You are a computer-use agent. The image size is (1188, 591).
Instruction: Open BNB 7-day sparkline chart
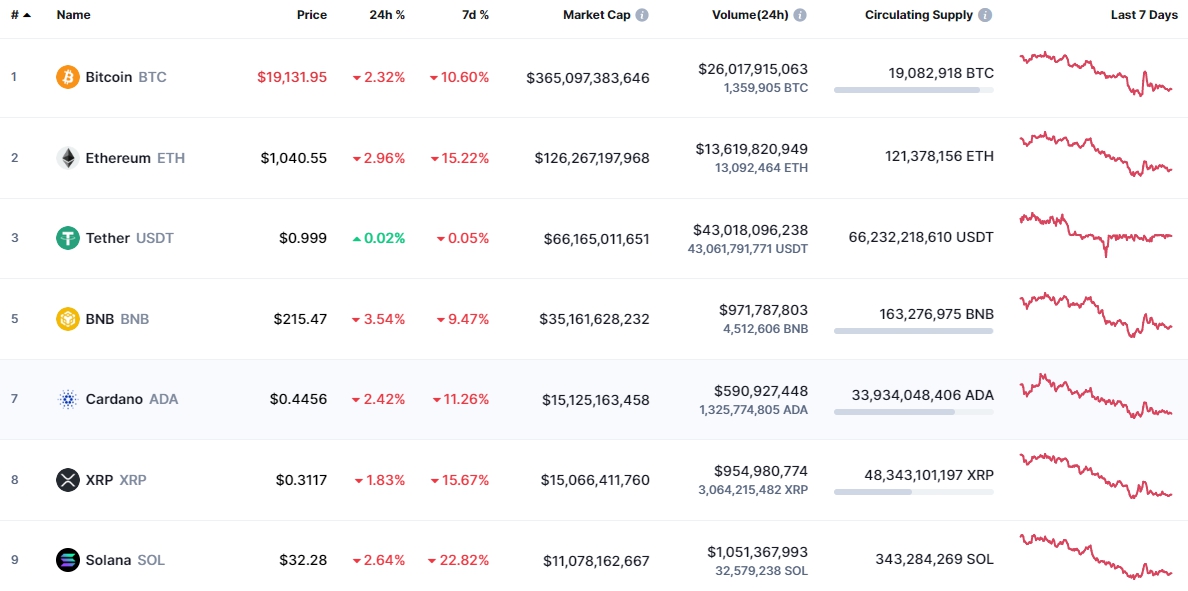pyautogui.click(x=1096, y=315)
